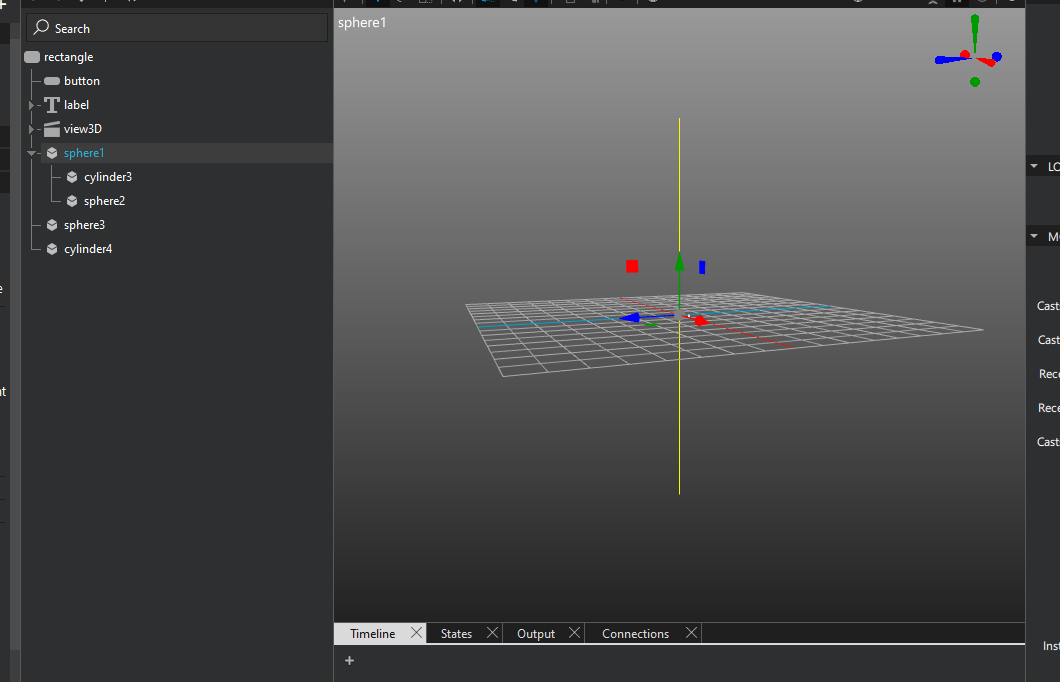Click the red square plane handle on gizmo
Viewport: 1060px width, 682px height.
coord(632,266)
